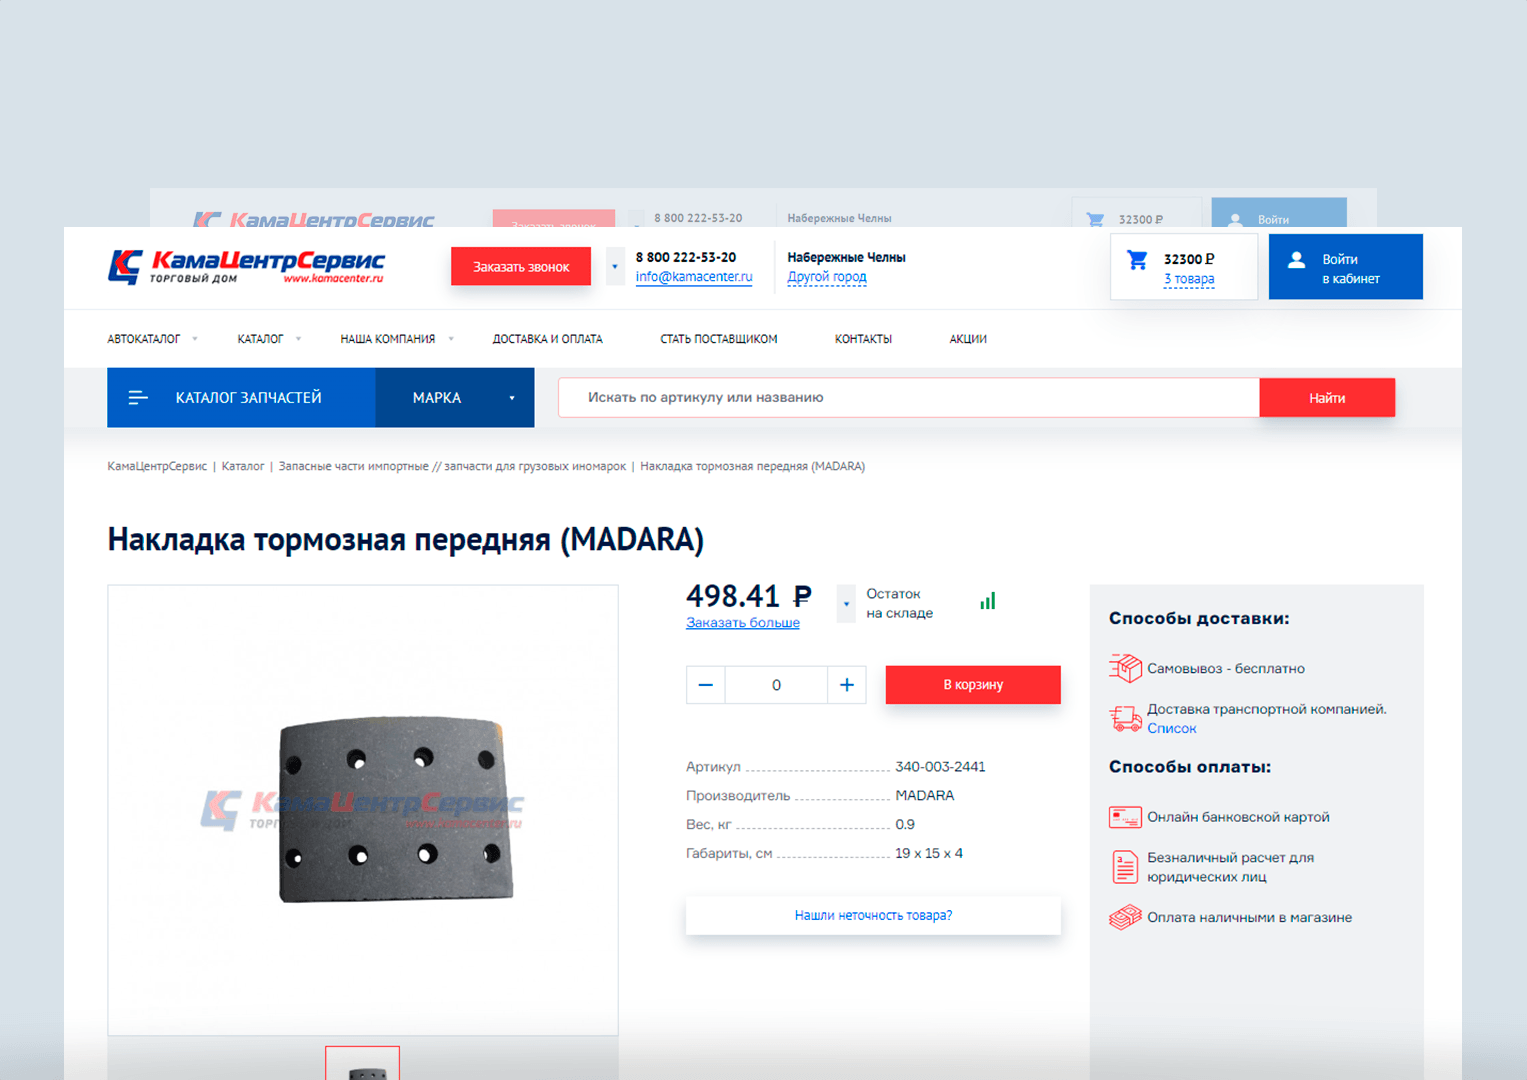Click the bank card payment icon
Screen dimensions: 1527x1080
[x=1125, y=817]
